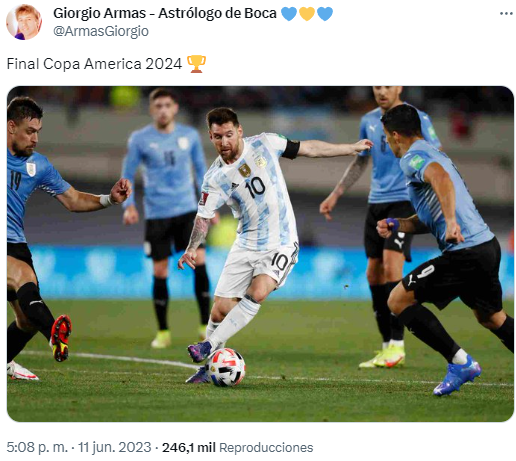Click the last blue heart after the yellow one
This screenshot has width=516, height=461.
325,14
